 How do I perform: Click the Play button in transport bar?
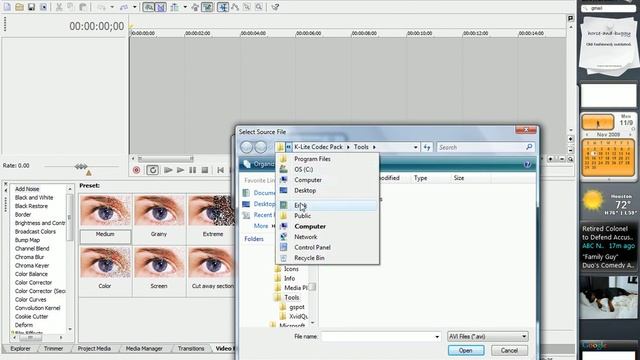180,170
